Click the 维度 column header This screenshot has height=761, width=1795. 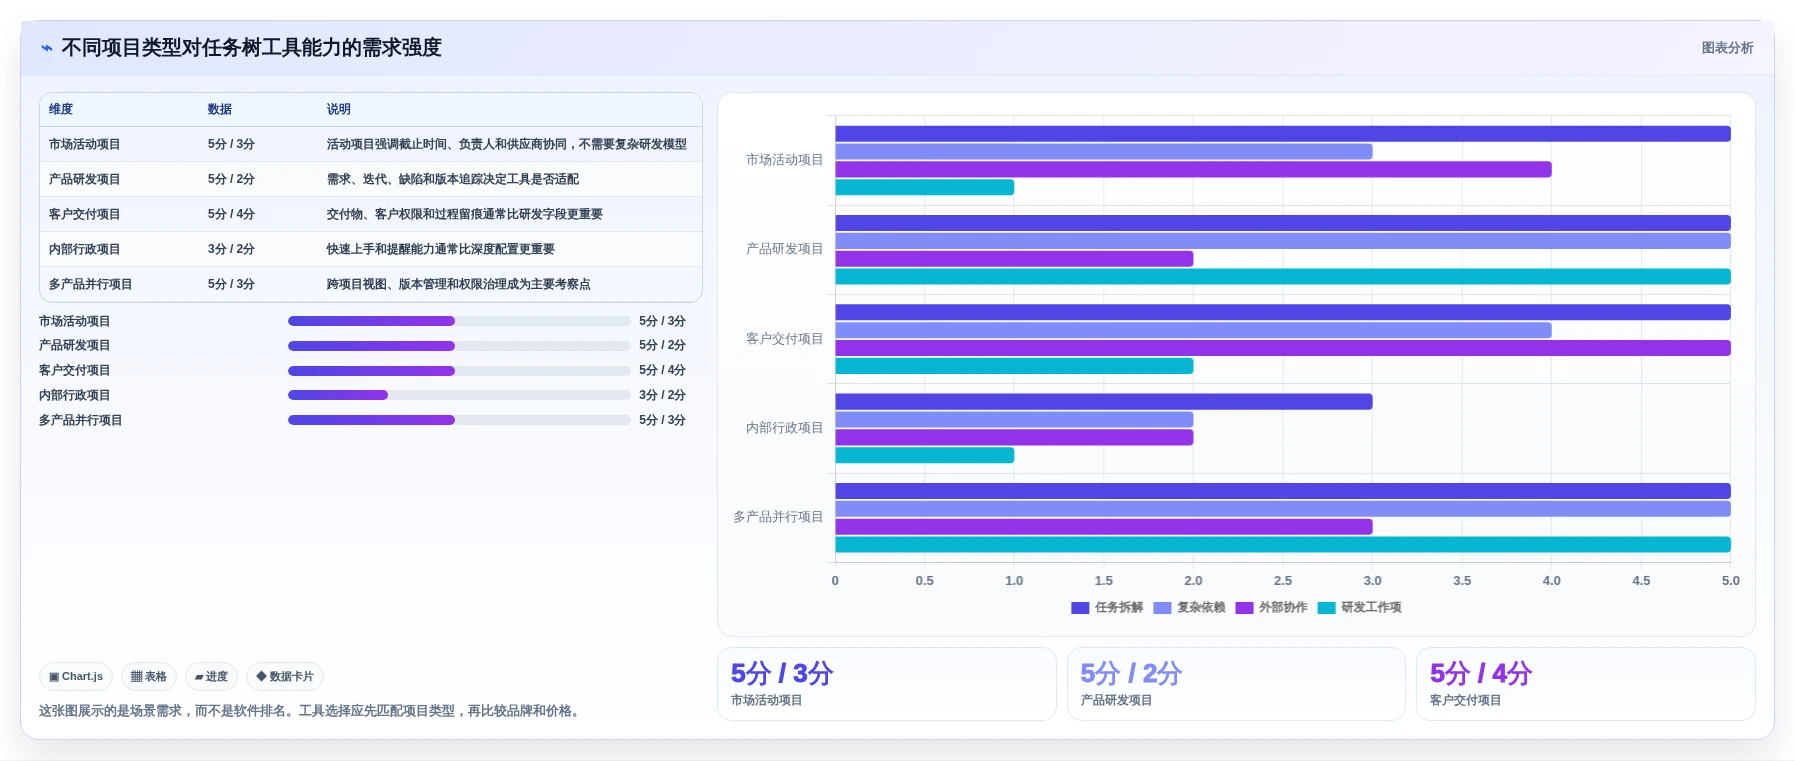tap(61, 109)
